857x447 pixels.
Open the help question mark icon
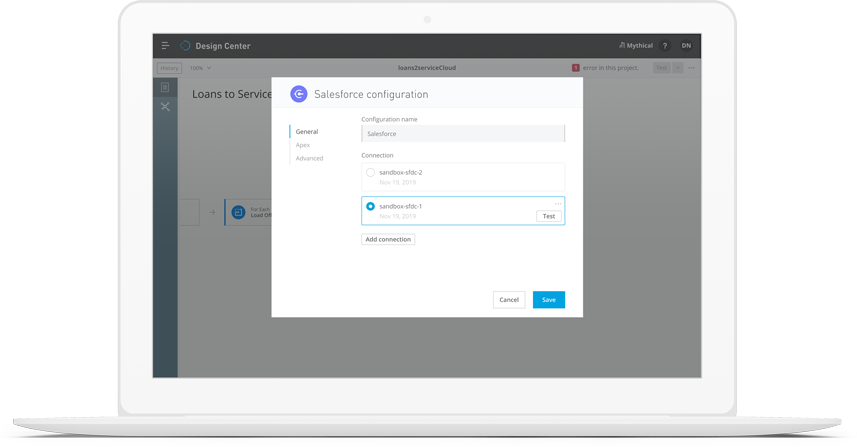point(665,46)
